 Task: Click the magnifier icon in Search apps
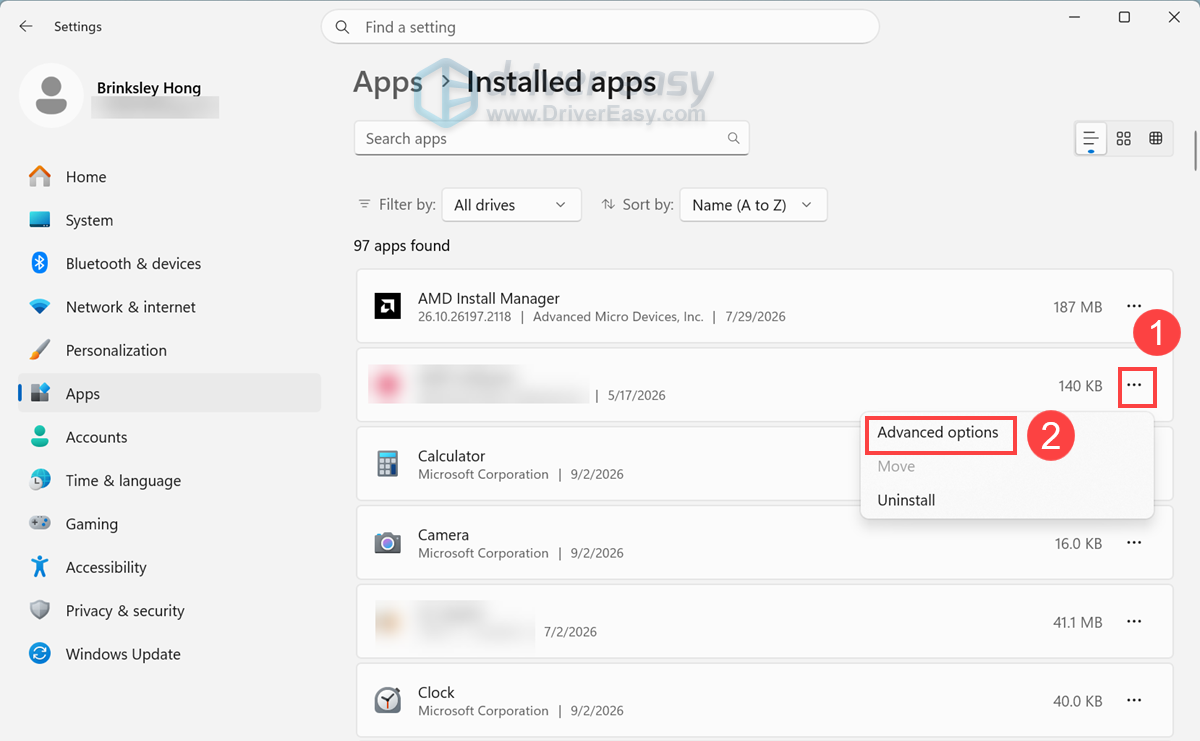[734, 139]
